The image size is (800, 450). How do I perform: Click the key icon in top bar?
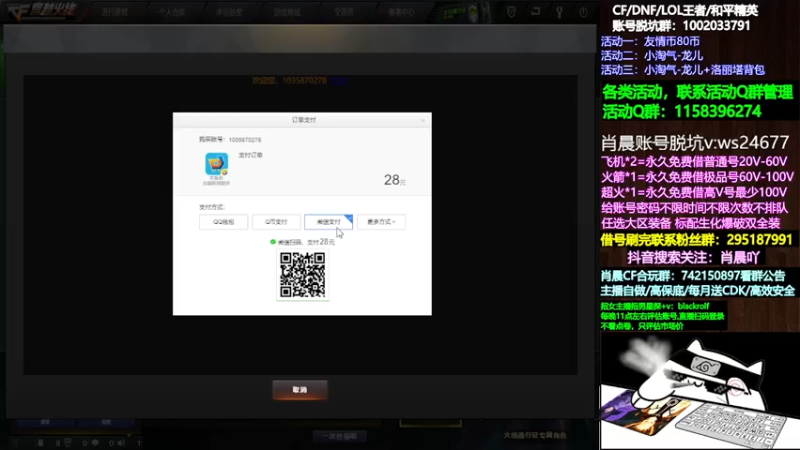[559, 12]
